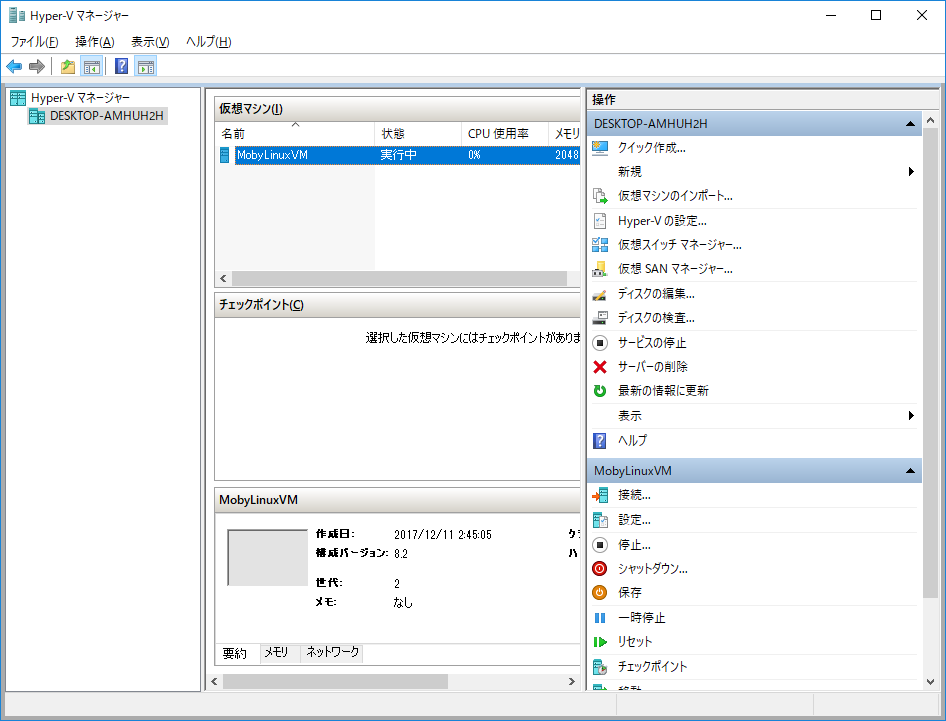Click creation date 2017/12/11 2:45:05
946x721 pixels.
pos(443,535)
